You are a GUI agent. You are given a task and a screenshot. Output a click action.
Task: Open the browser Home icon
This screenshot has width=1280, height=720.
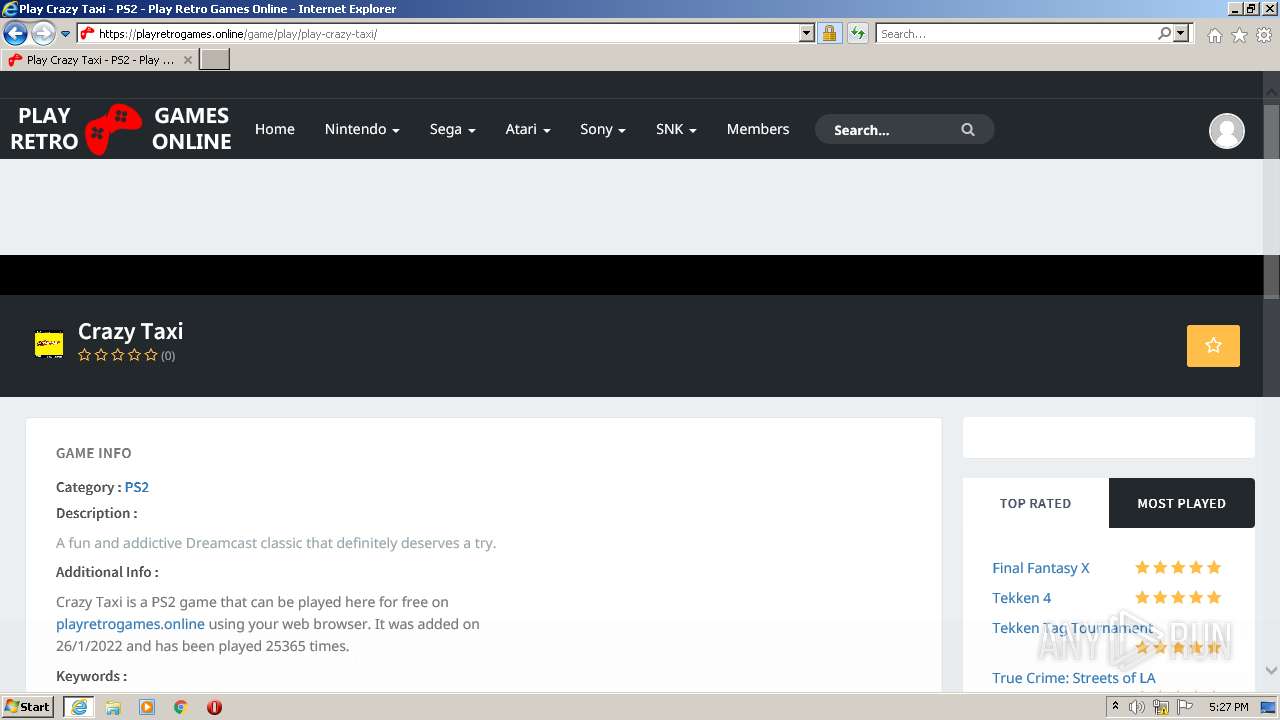pos(1214,35)
